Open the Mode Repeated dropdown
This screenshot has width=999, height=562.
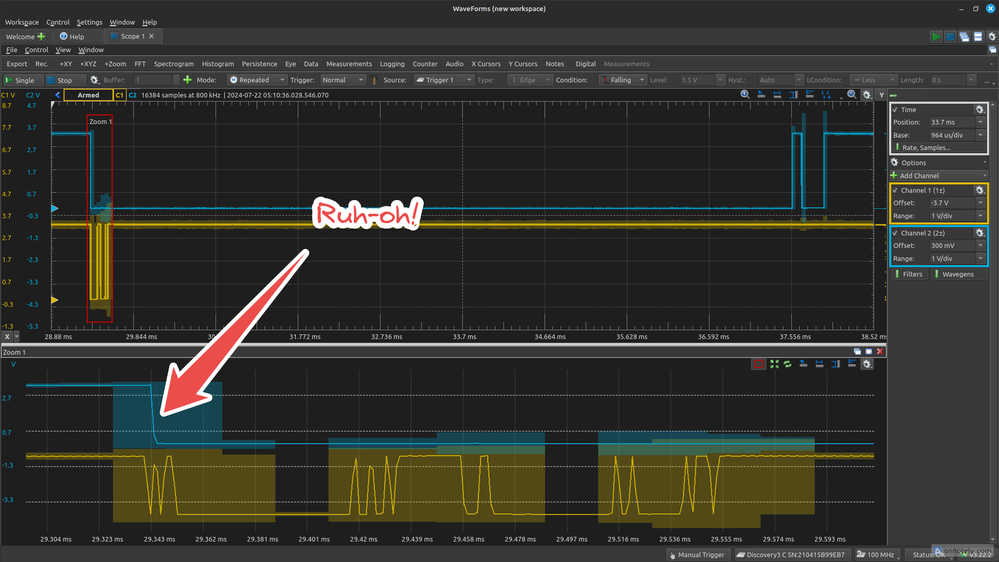(x=257, y=80)
